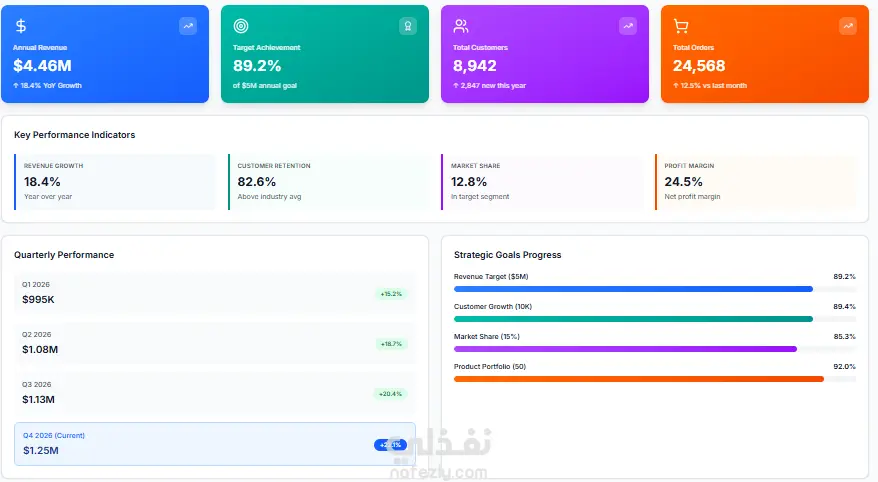Click the 92.0% Product Portfolio percentage
The height and width of the screenshot is (482, 878).
coord(844,367)
